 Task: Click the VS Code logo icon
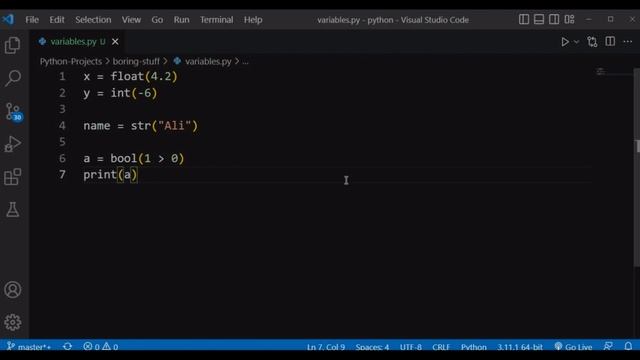[x=8, y=19]
